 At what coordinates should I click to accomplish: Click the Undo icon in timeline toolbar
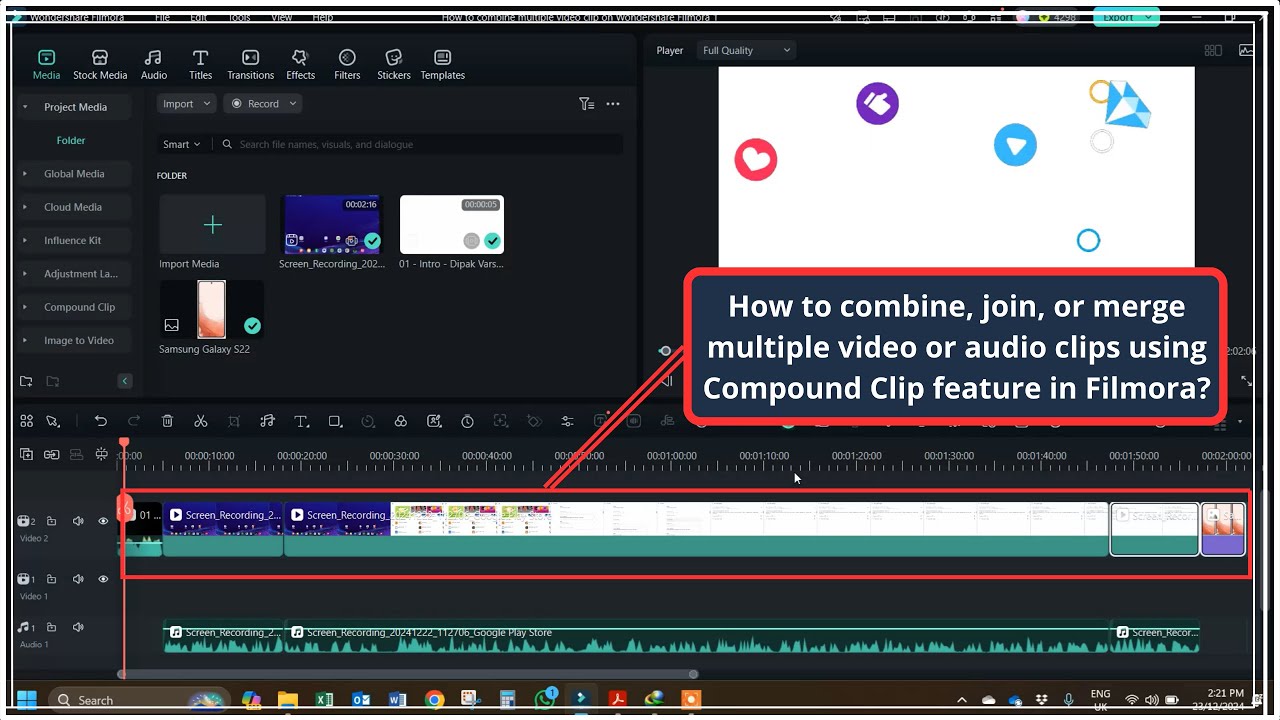coord(100,421)
